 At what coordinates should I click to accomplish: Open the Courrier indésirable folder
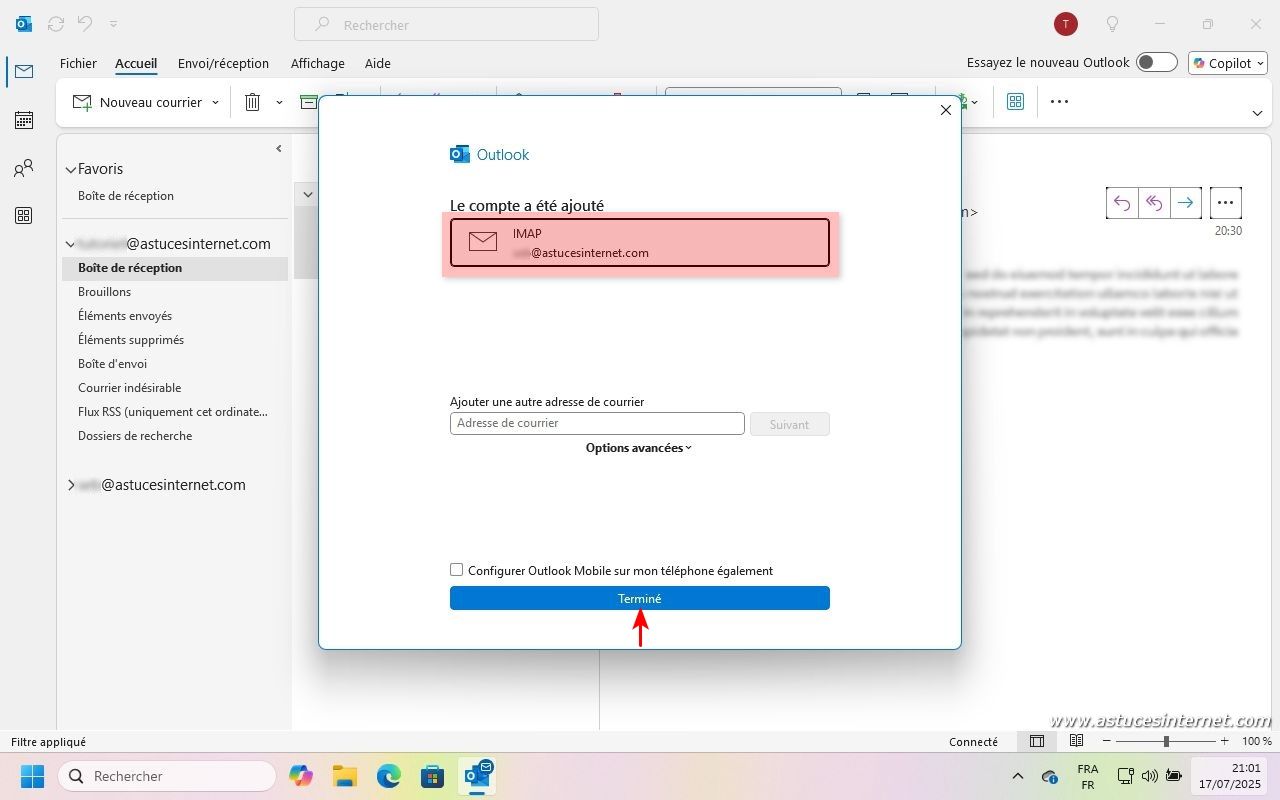point(130,388)
